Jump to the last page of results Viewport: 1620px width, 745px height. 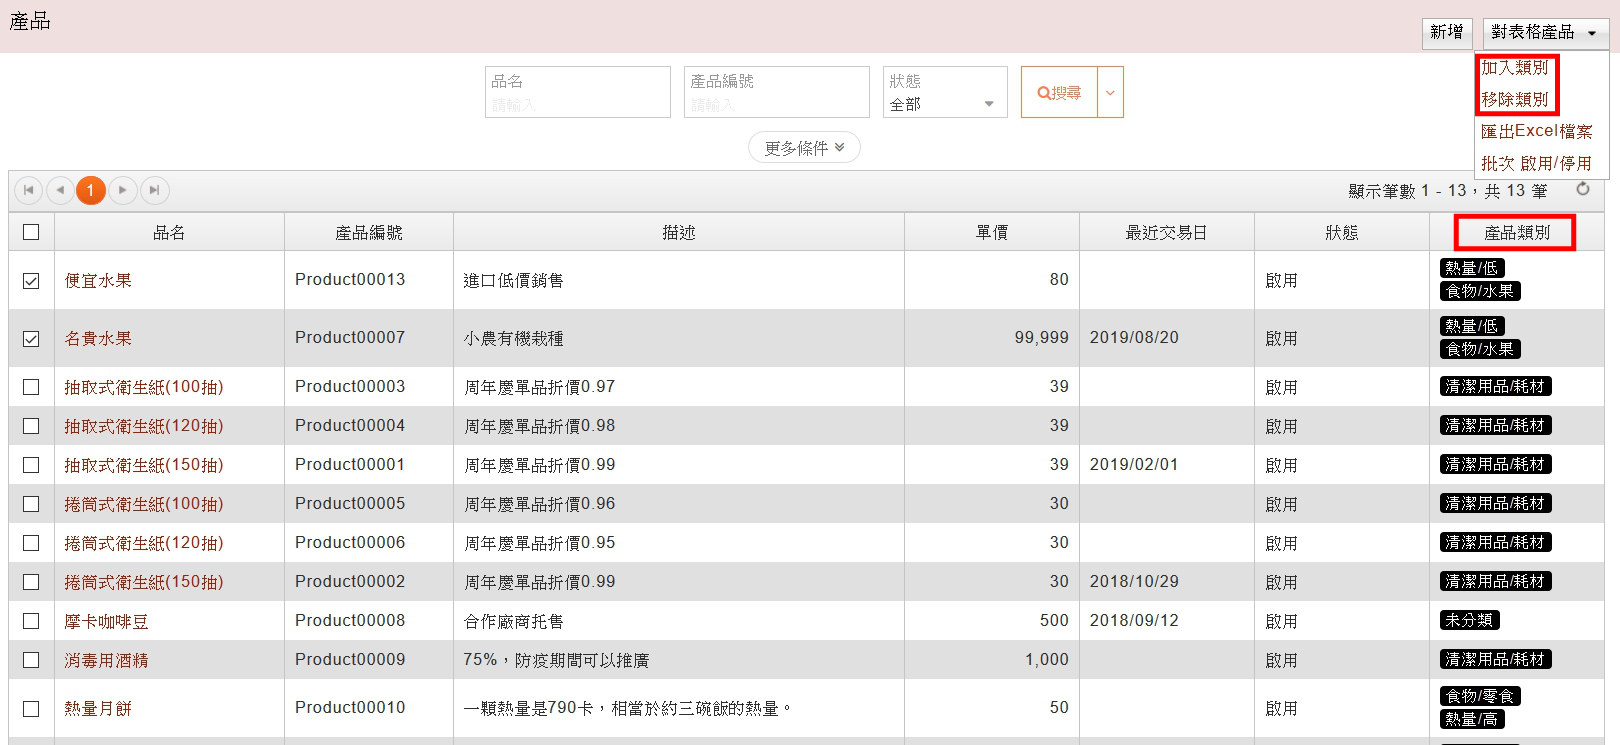coord(154,190)
